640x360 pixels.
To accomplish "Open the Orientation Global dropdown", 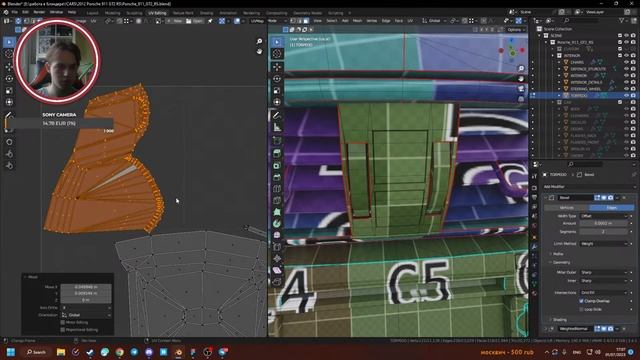I will 86,315.
